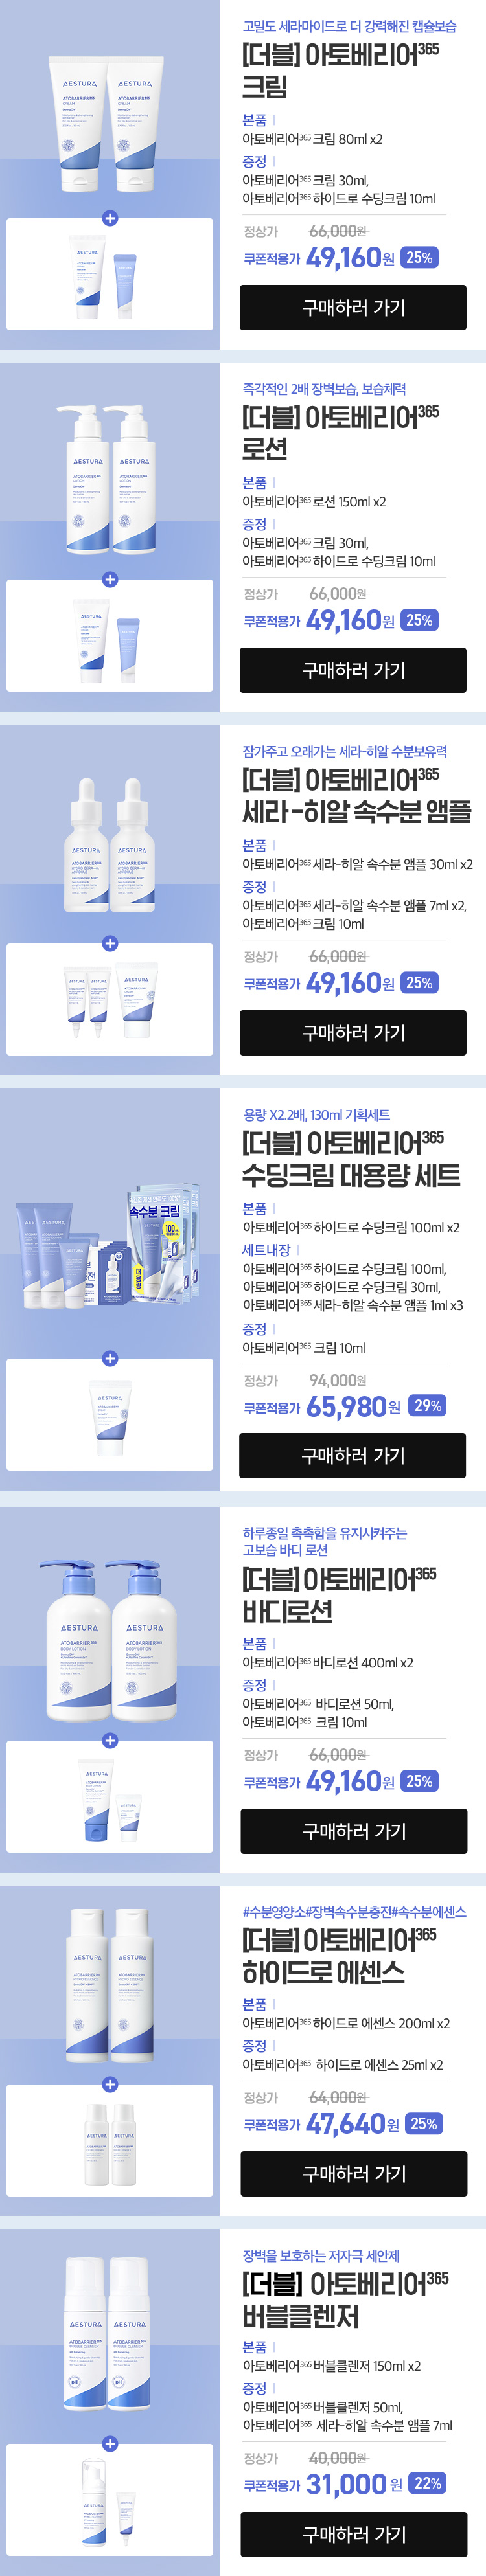The image size is (486, 2576).
Task: Click the plus icon under hydro essence bottles
Action: 110,2084
